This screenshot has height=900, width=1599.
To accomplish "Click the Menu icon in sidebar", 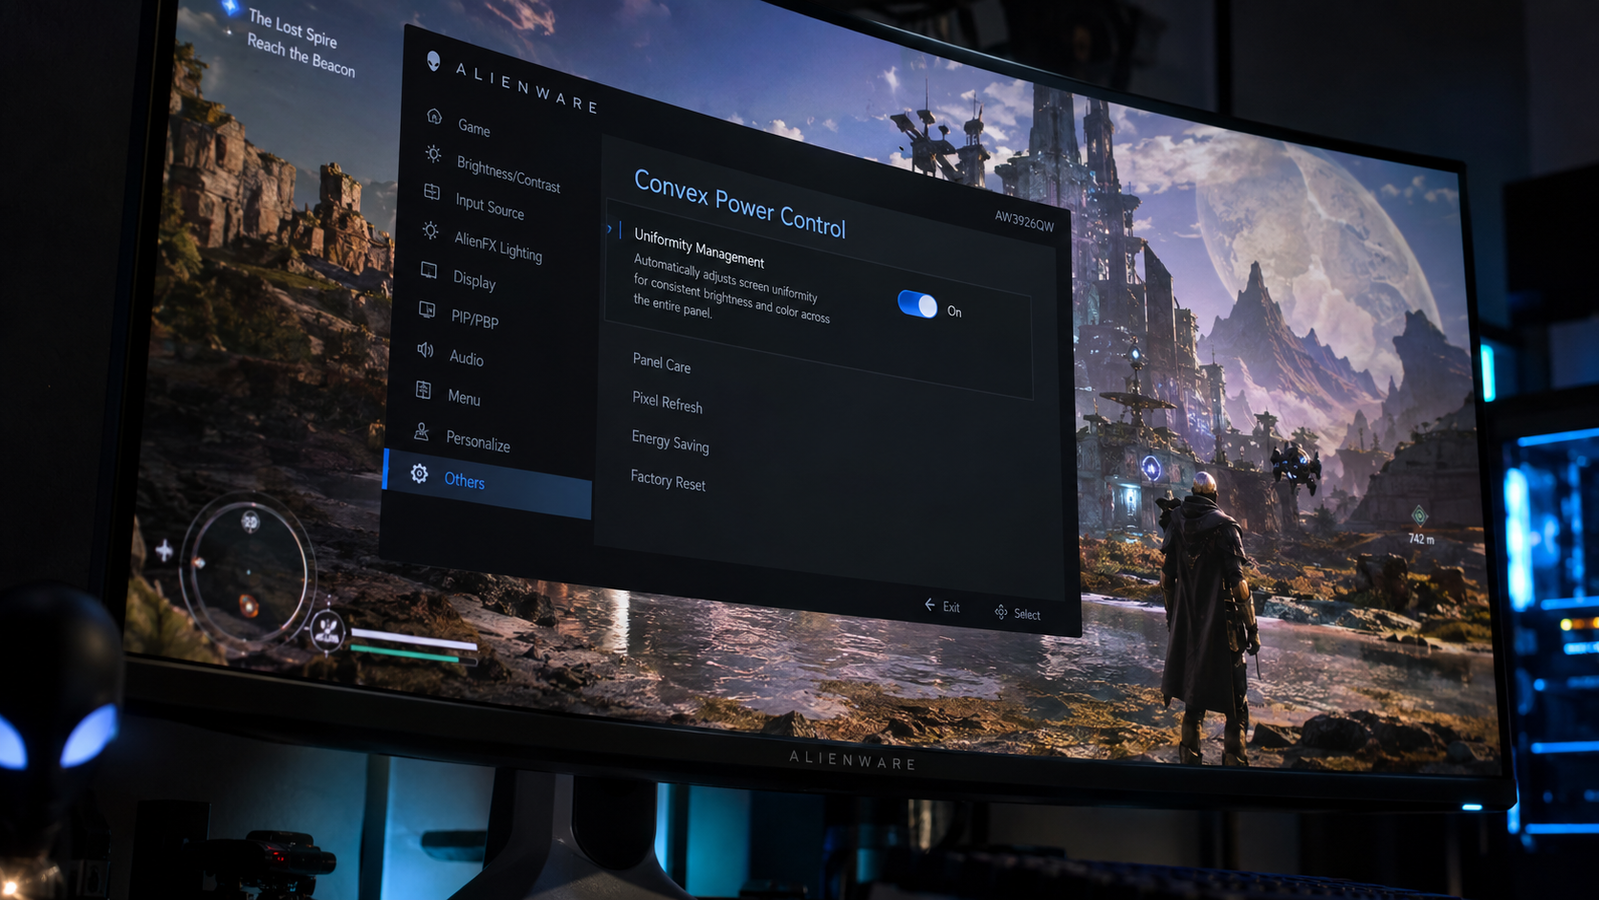I will coord(424,390).
